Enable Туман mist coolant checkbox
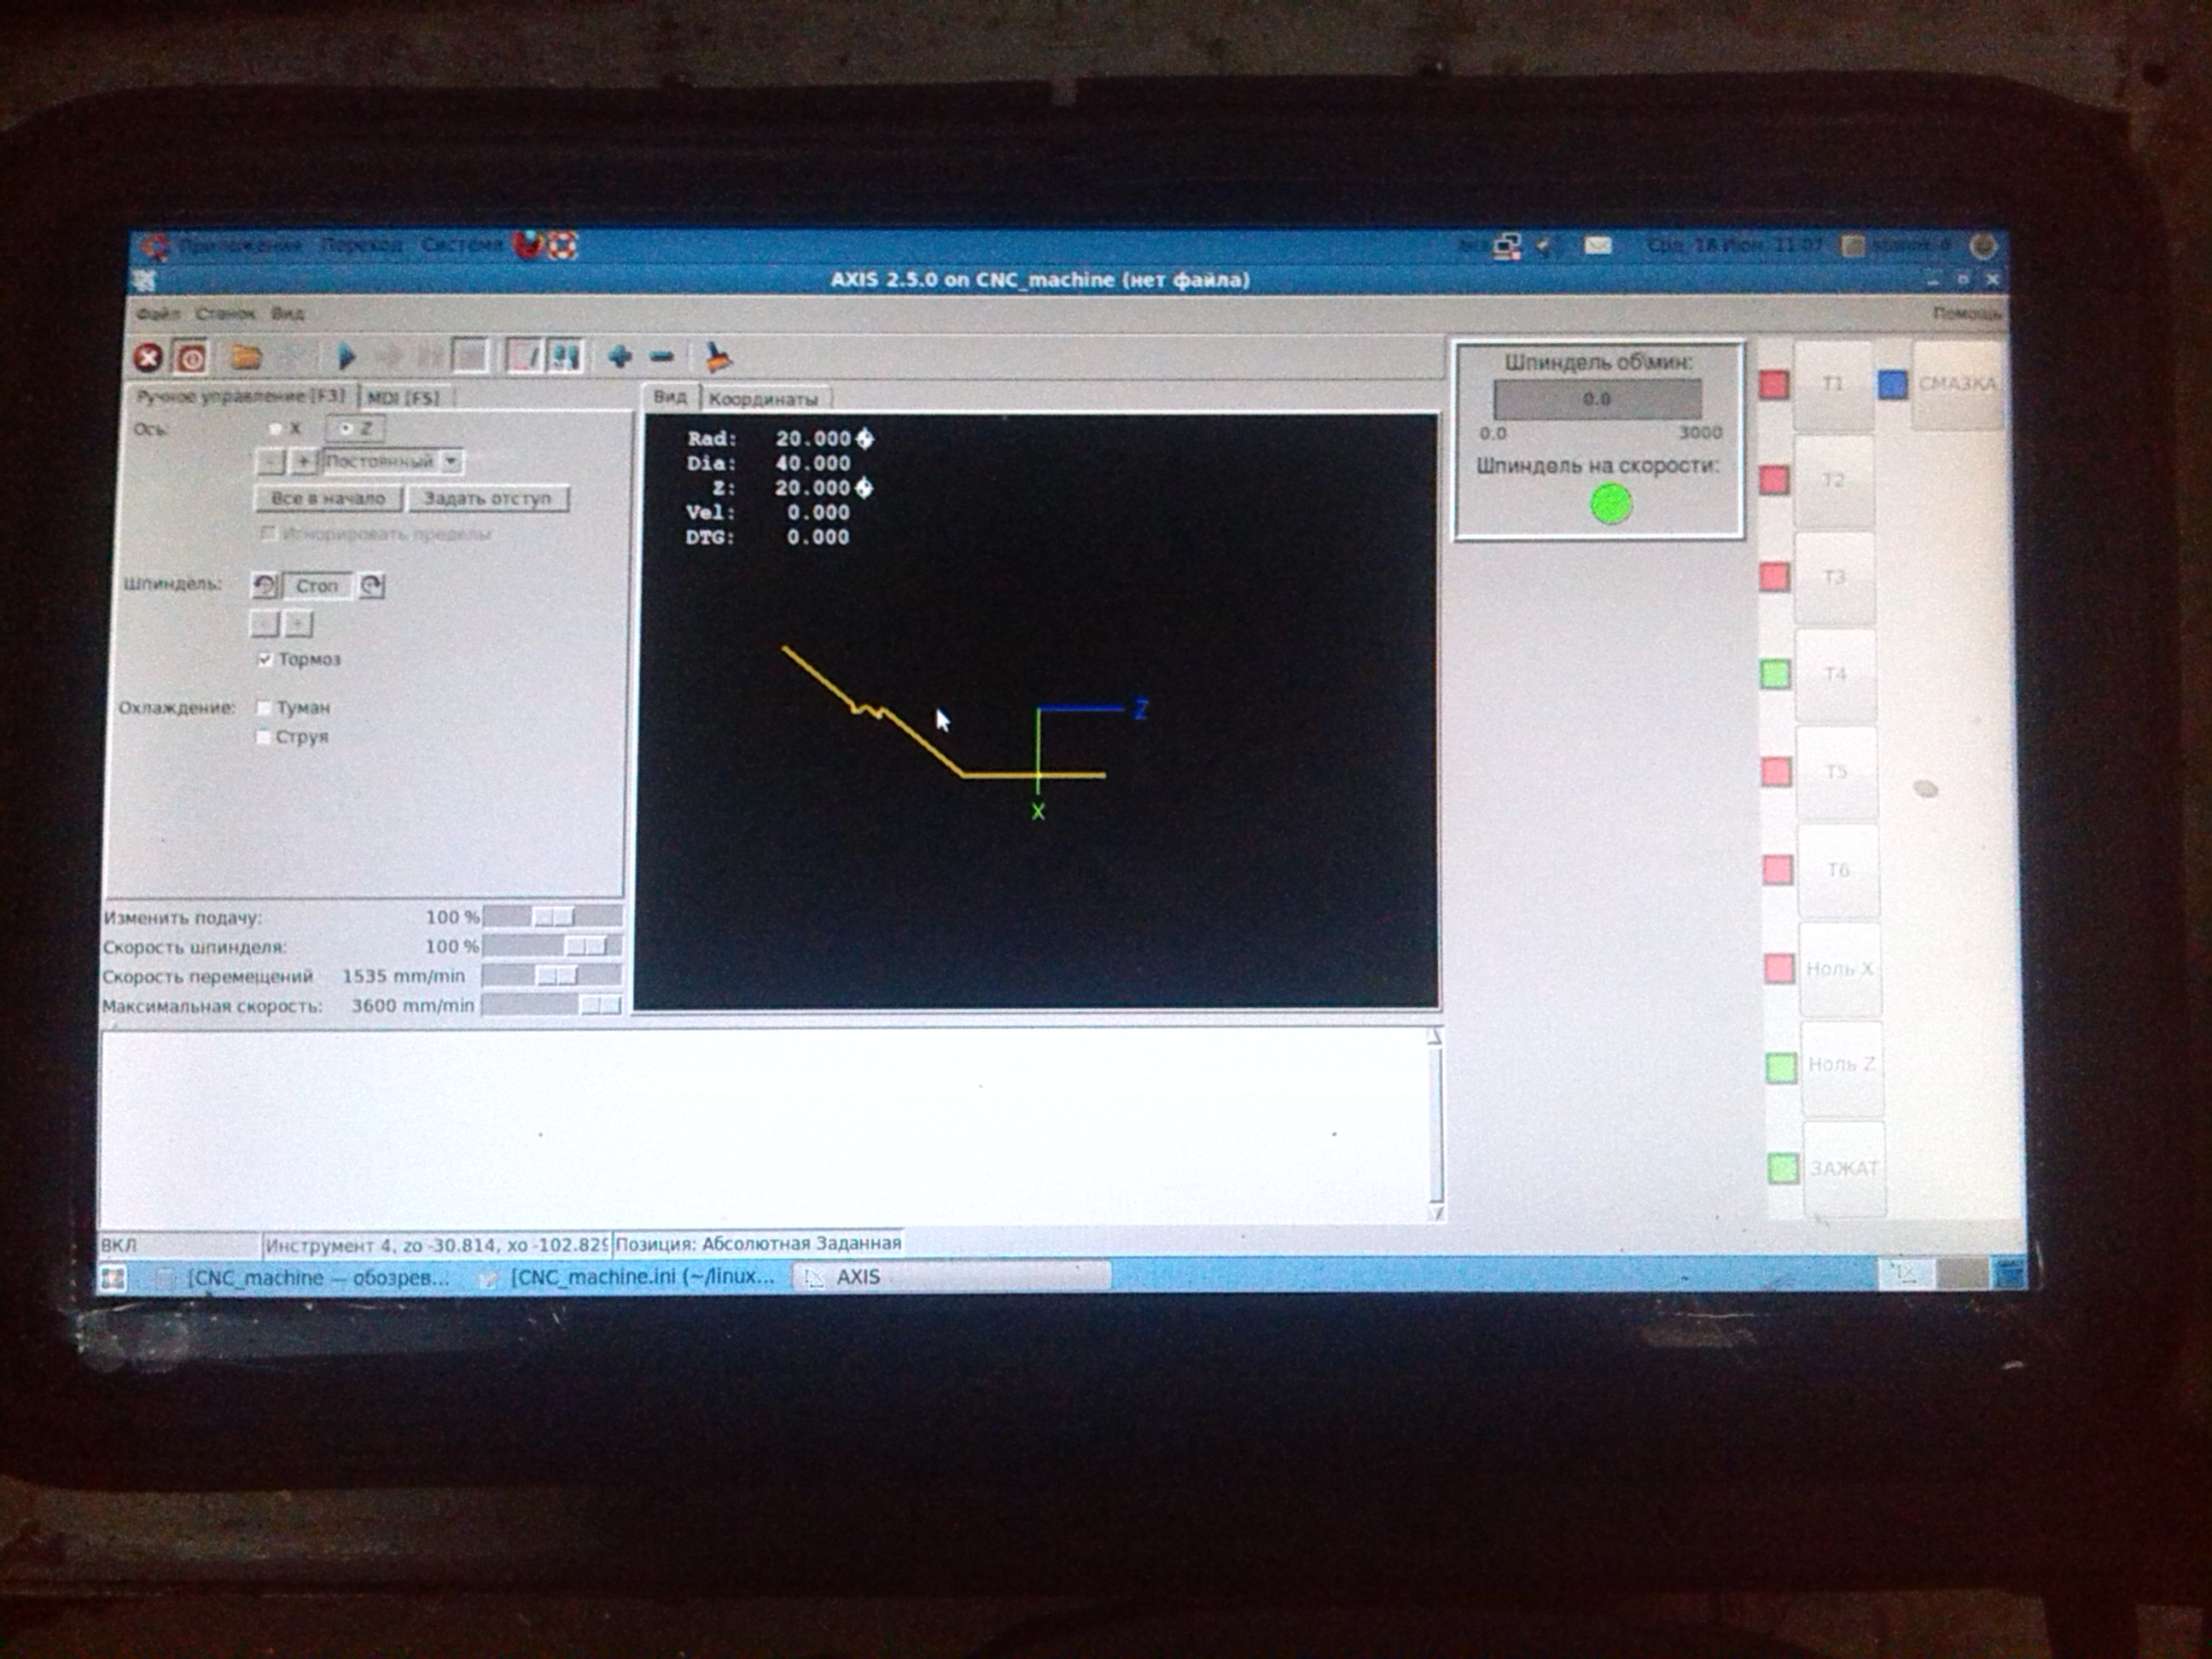This screenshot has width=2212, height=1659. pyautogui.click(x=264, y=708)
